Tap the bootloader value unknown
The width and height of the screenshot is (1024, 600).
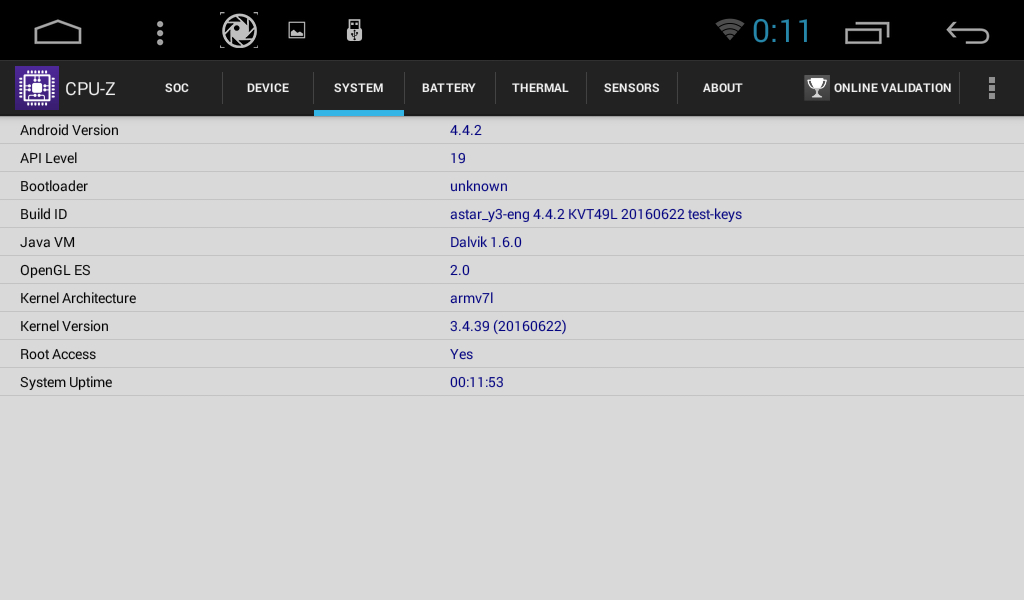[479, 186]
